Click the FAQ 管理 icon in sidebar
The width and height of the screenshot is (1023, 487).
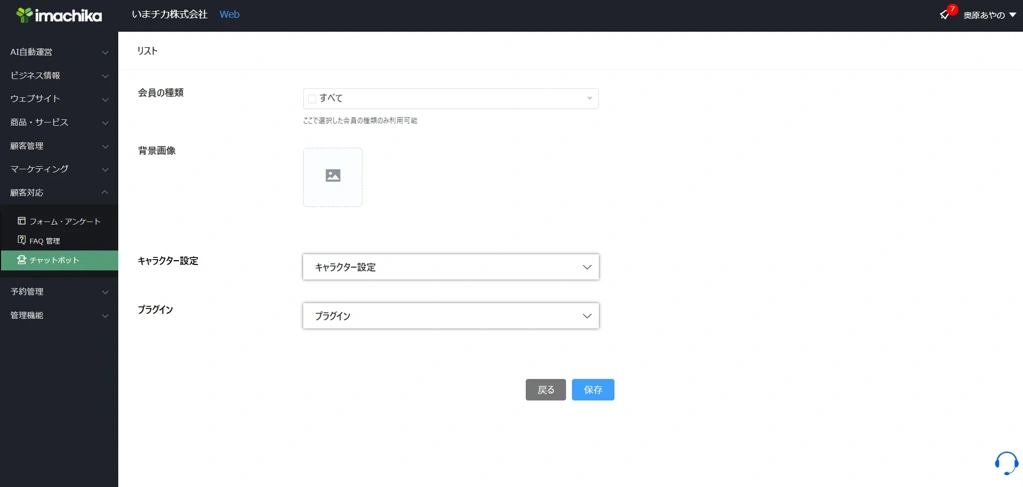point(22,240)
